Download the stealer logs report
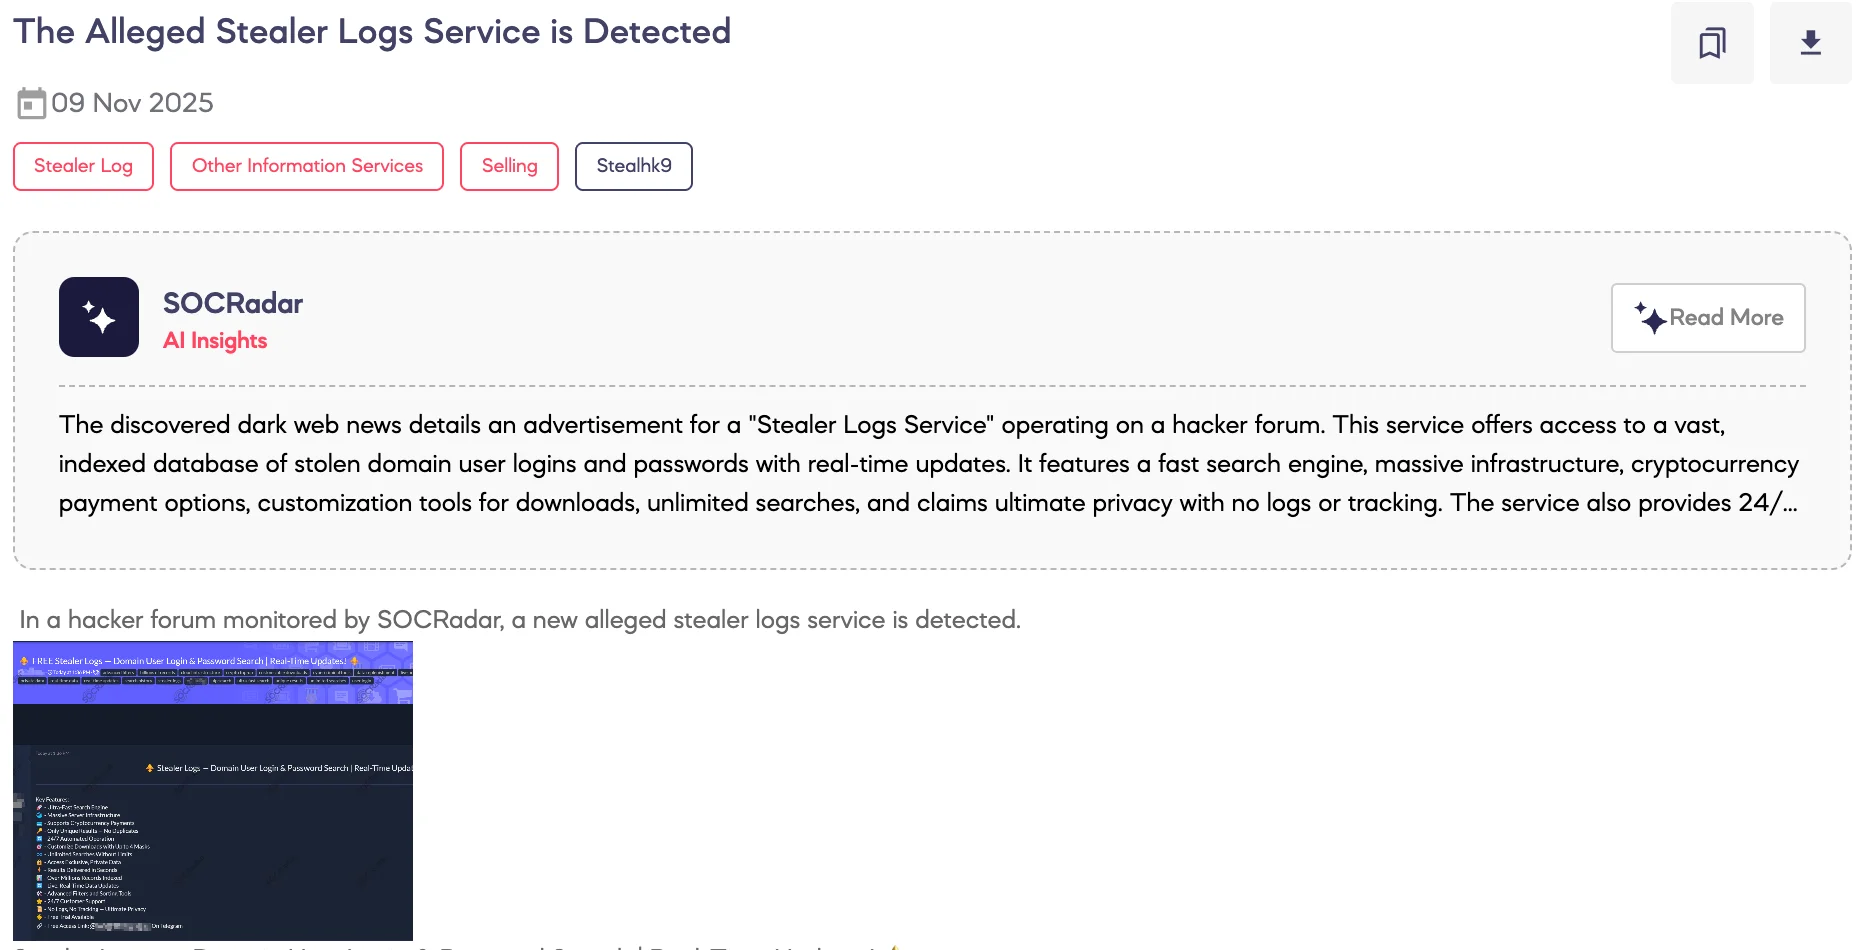This screenshot has width=1862, height=950. (1810, 43)
